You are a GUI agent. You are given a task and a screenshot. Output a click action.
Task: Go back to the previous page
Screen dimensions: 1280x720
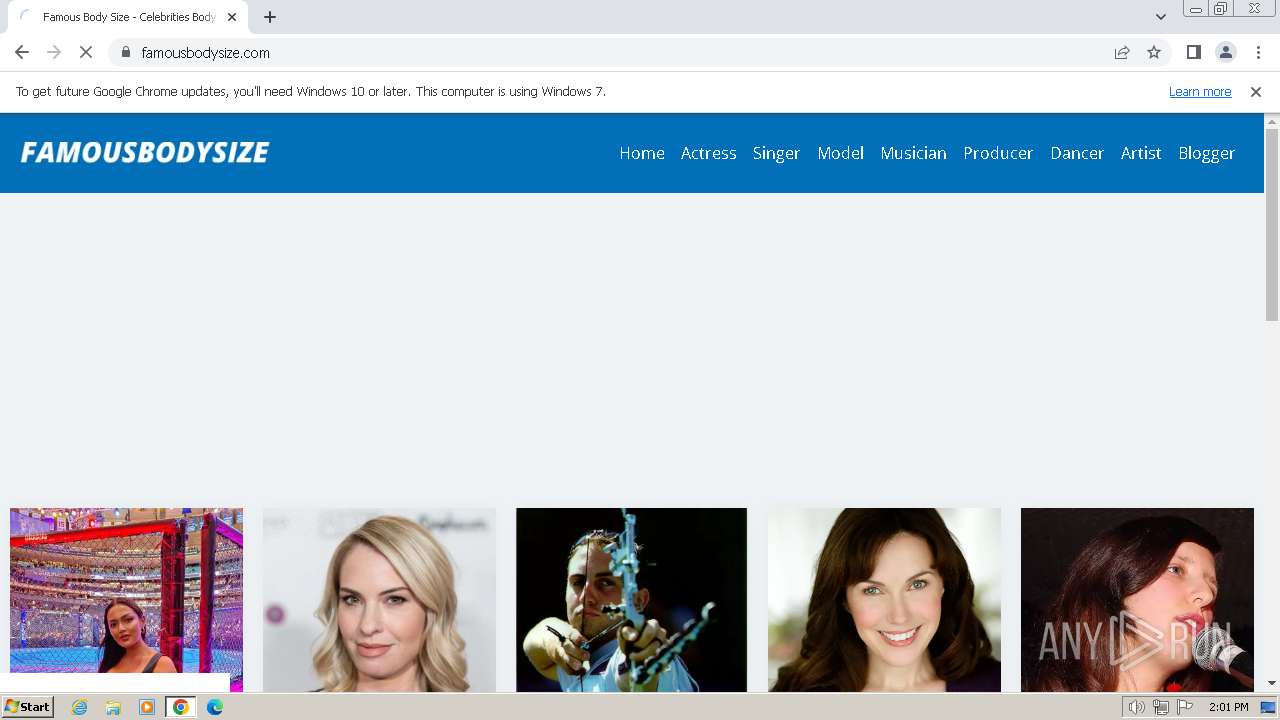[x=22, y=53]
